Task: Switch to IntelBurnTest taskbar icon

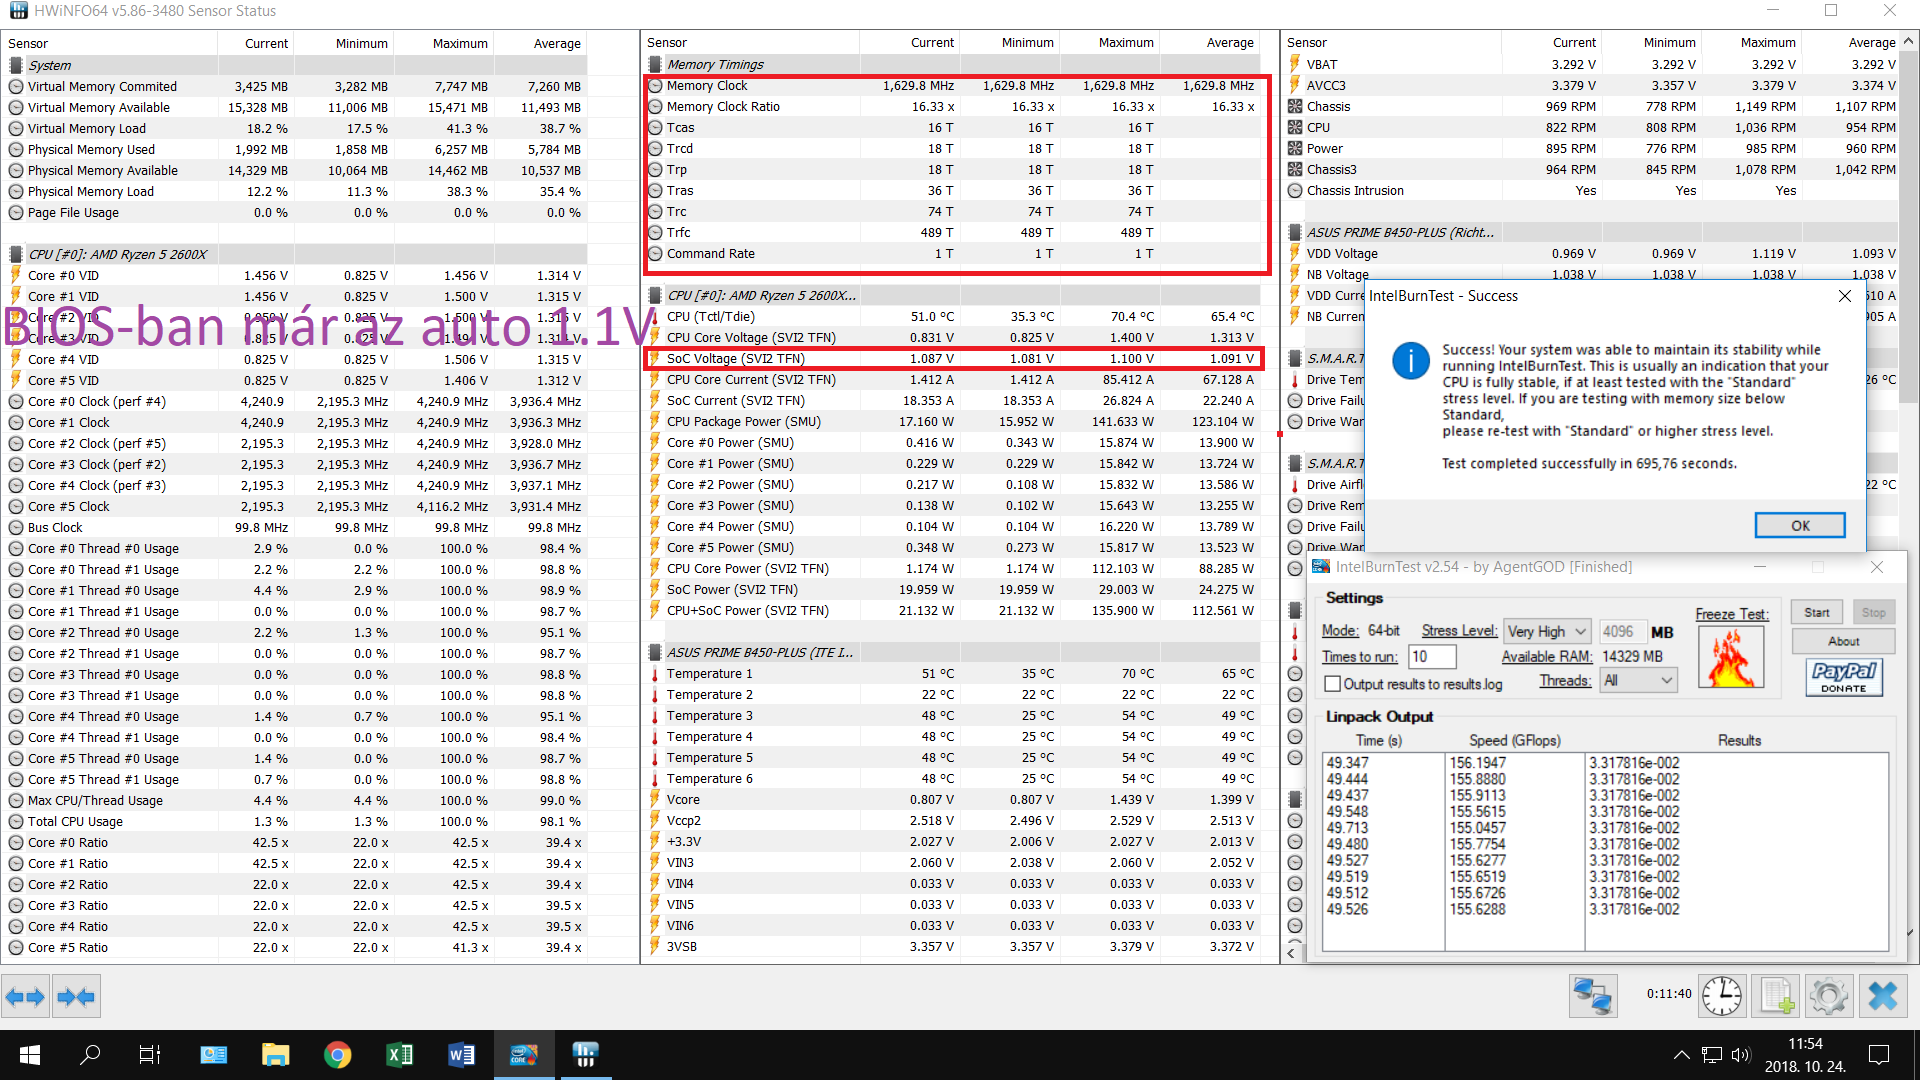Action: pyautogui.click(x=523, y=1055)
